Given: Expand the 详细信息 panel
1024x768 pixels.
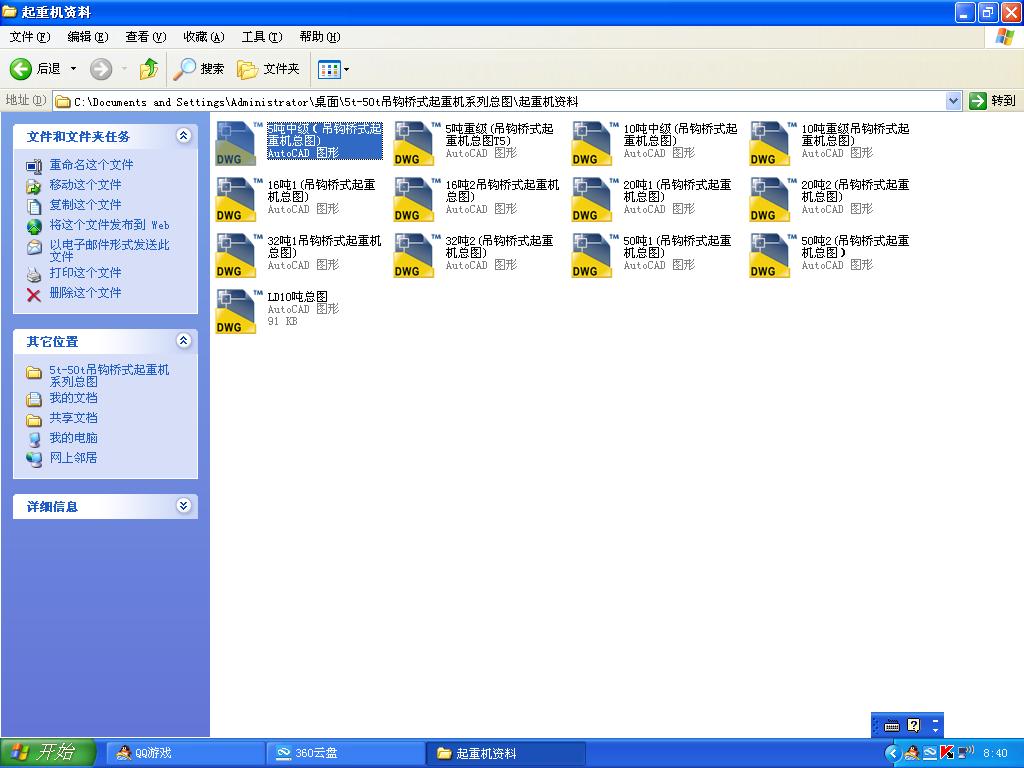Looking at the screenshot, I should pyautogui.click(x=182, y=507).
